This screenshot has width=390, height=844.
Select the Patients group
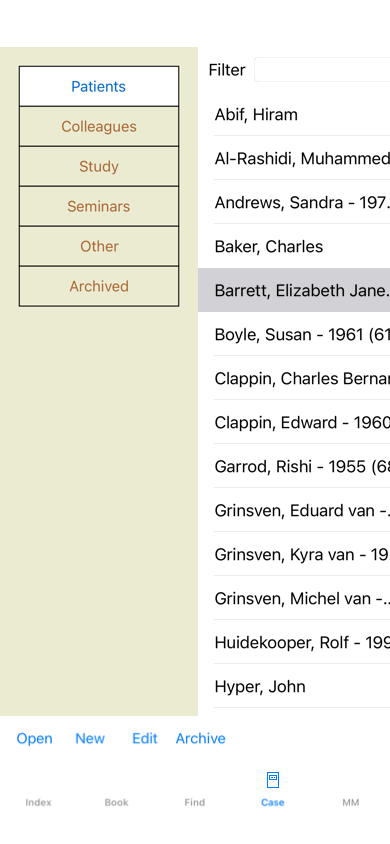(x=99, y=87)
